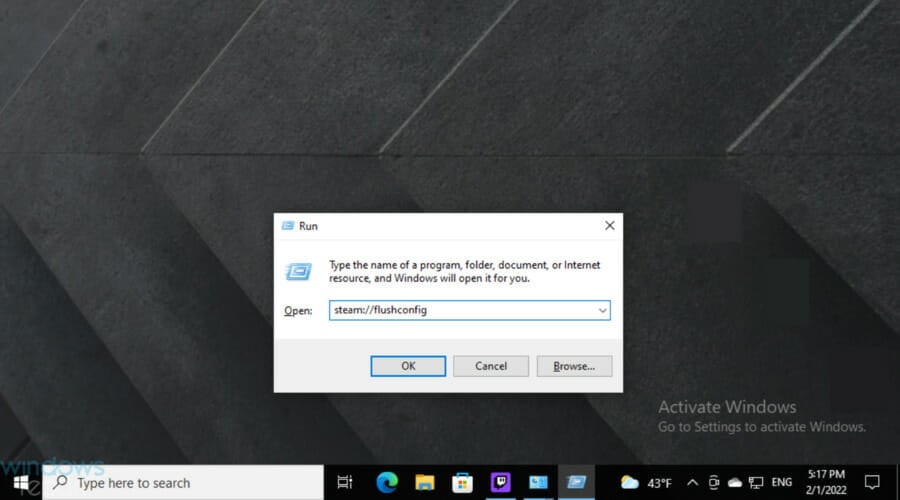Launch Microsoft Edge from the taskbar

[x=387, y=483]
